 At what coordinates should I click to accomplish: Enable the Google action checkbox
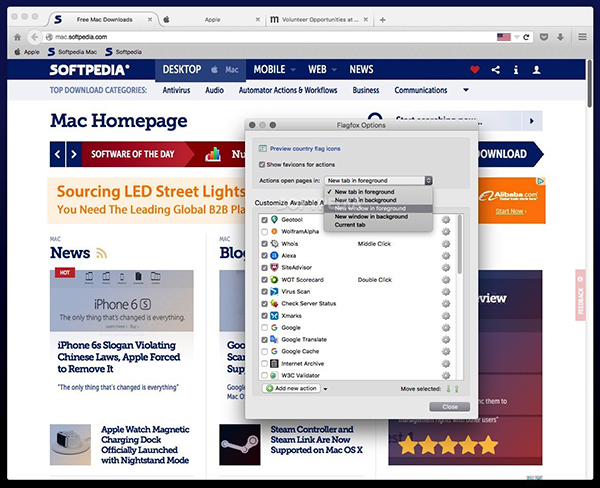coord(264,328)
